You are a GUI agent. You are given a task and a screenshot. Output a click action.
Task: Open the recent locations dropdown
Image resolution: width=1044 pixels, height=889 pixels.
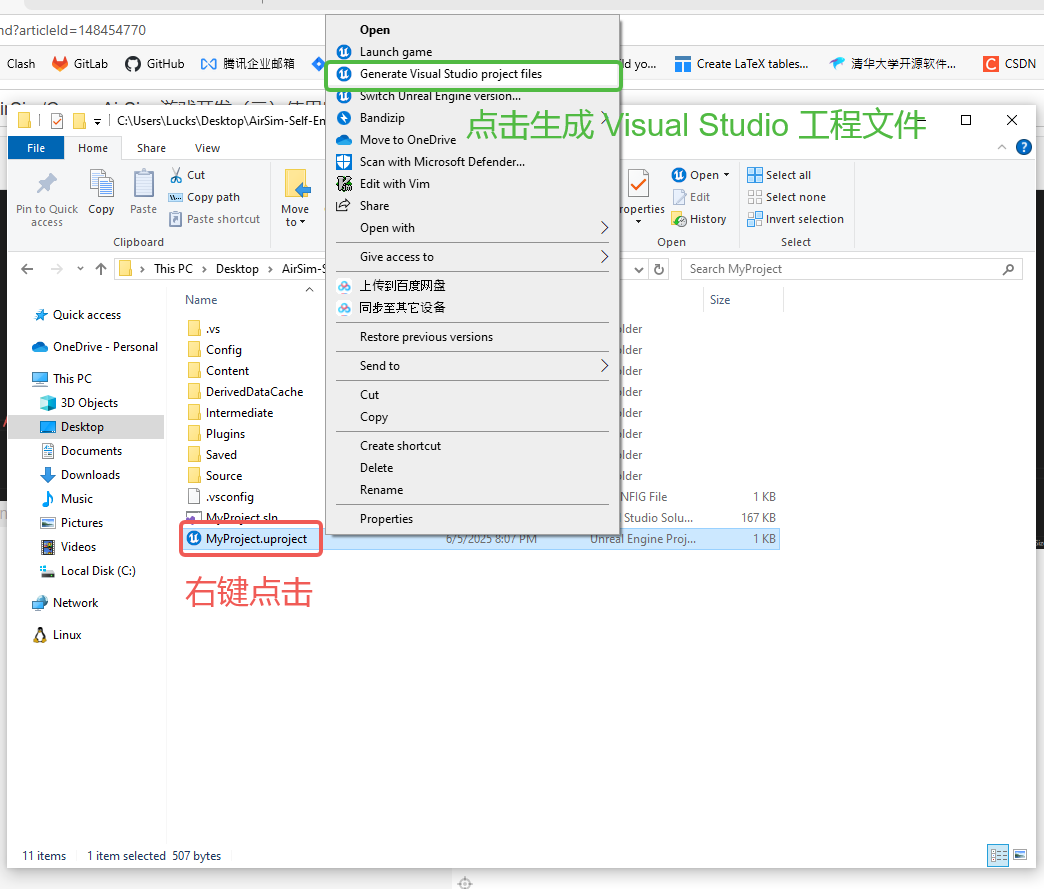coord(80,269)
